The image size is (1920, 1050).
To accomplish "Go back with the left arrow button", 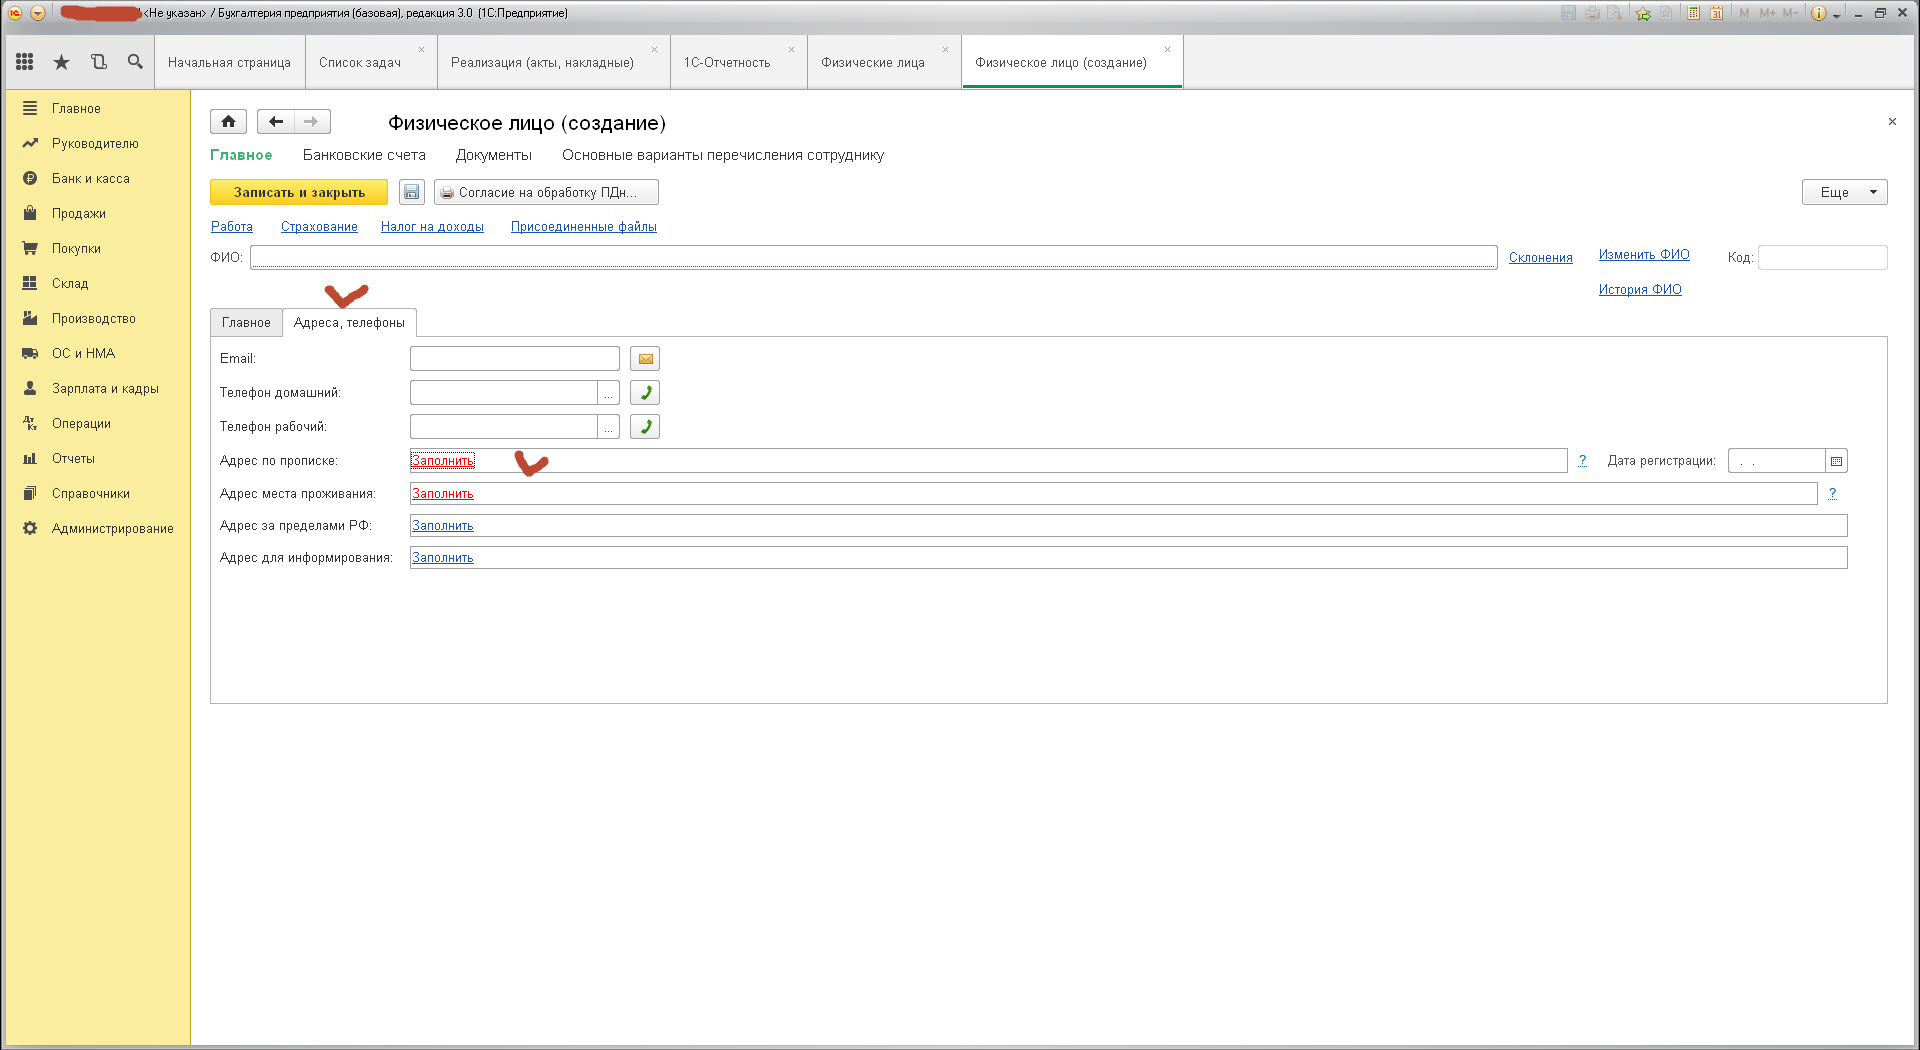I will pyautogui.click(x=276, y=122).
